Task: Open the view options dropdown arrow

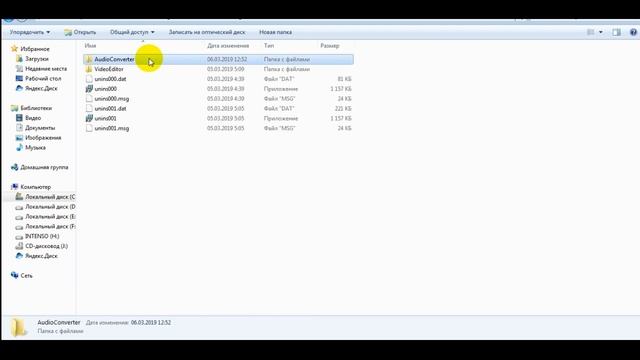Action: tap(600, 32)
